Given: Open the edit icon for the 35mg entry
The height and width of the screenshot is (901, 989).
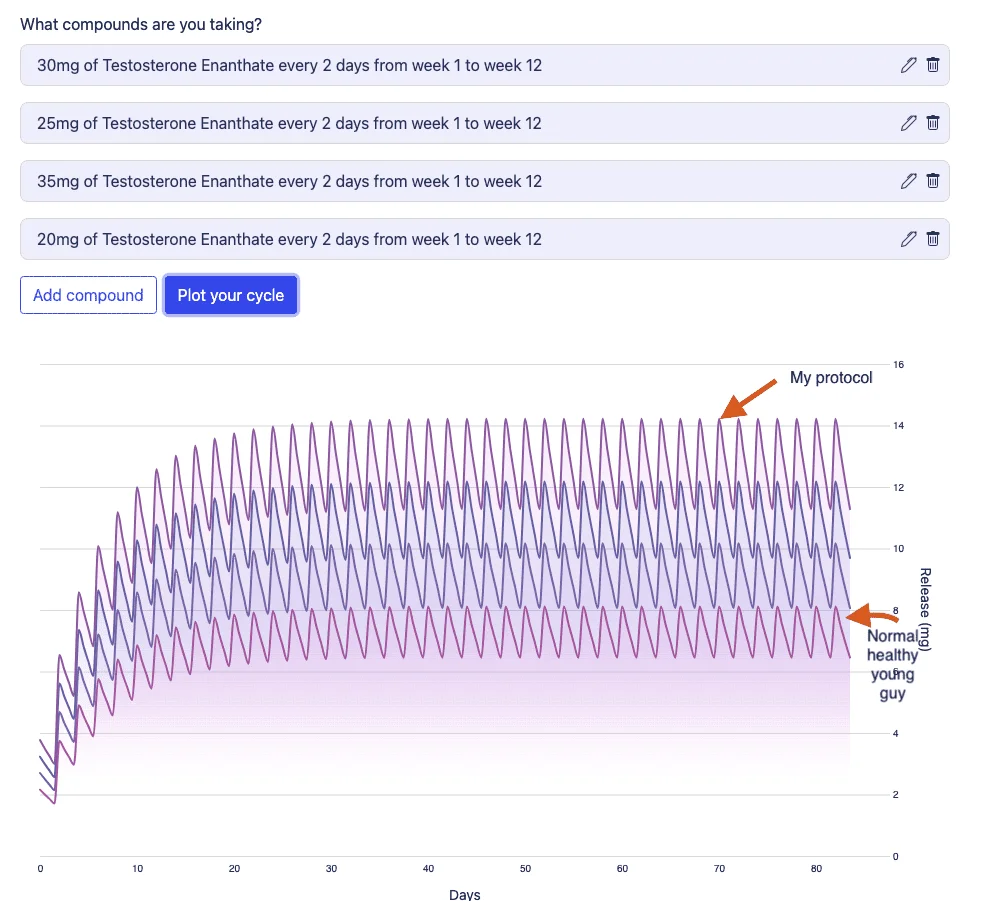Looking at the screenshot, I should click(x=908, y=181).
